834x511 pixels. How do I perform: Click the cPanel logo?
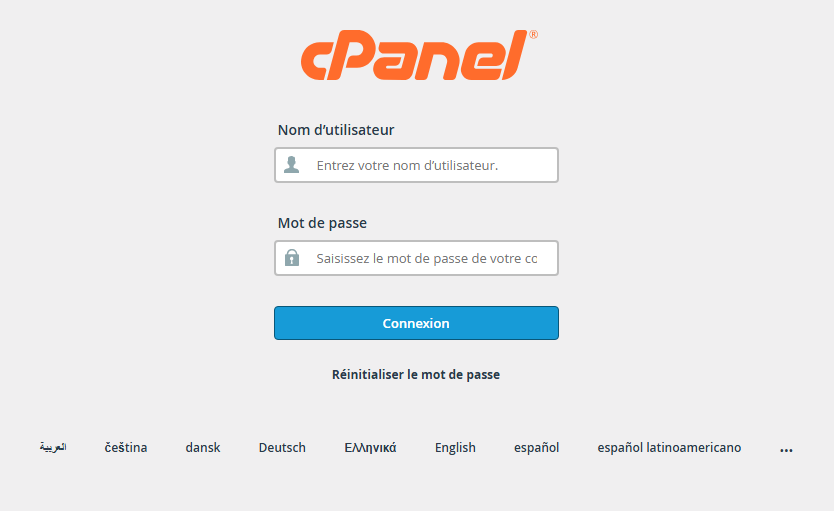point(415,56)
